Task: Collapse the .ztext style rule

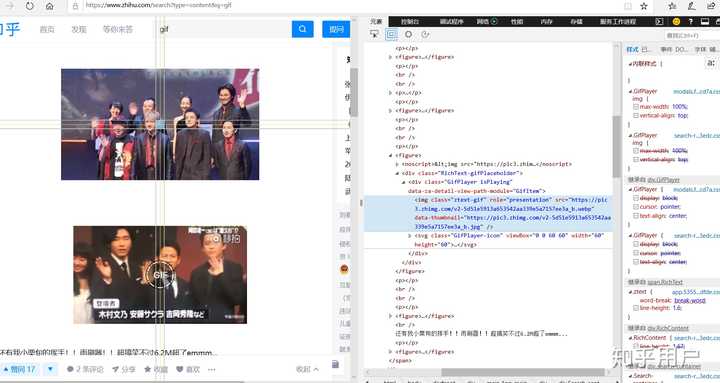Action: click(630, 292)
